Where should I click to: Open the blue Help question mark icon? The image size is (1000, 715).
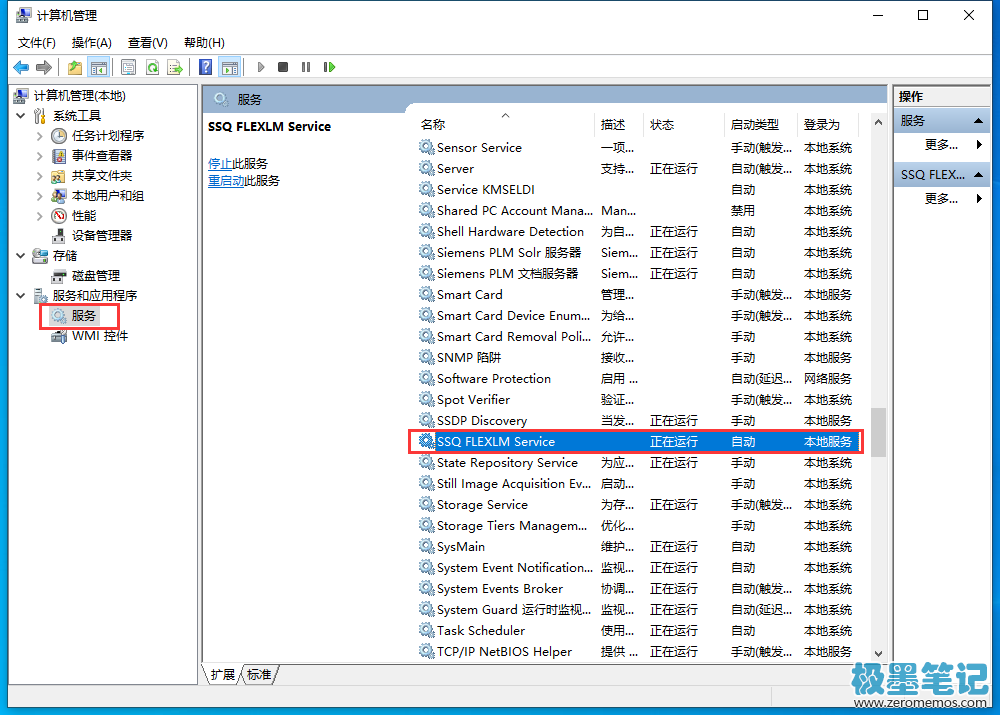pos(205,67)
